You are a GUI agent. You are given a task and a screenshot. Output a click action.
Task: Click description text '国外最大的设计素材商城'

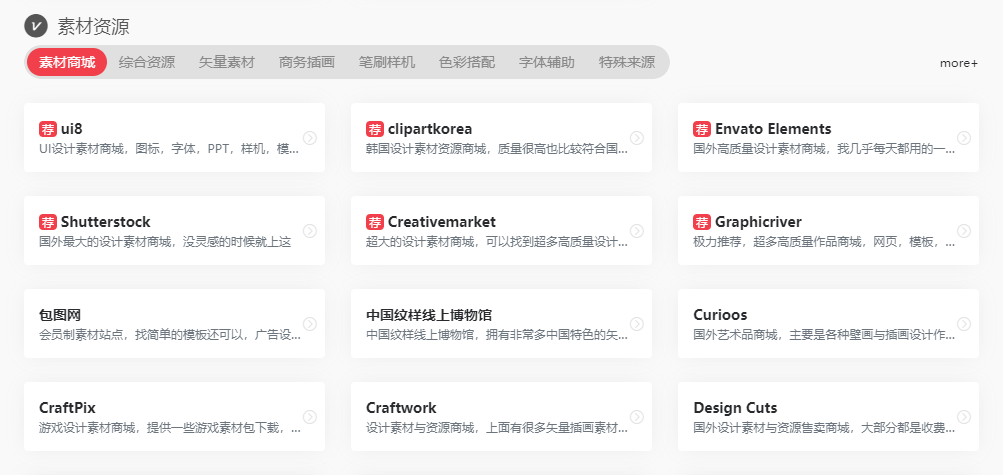106,243
